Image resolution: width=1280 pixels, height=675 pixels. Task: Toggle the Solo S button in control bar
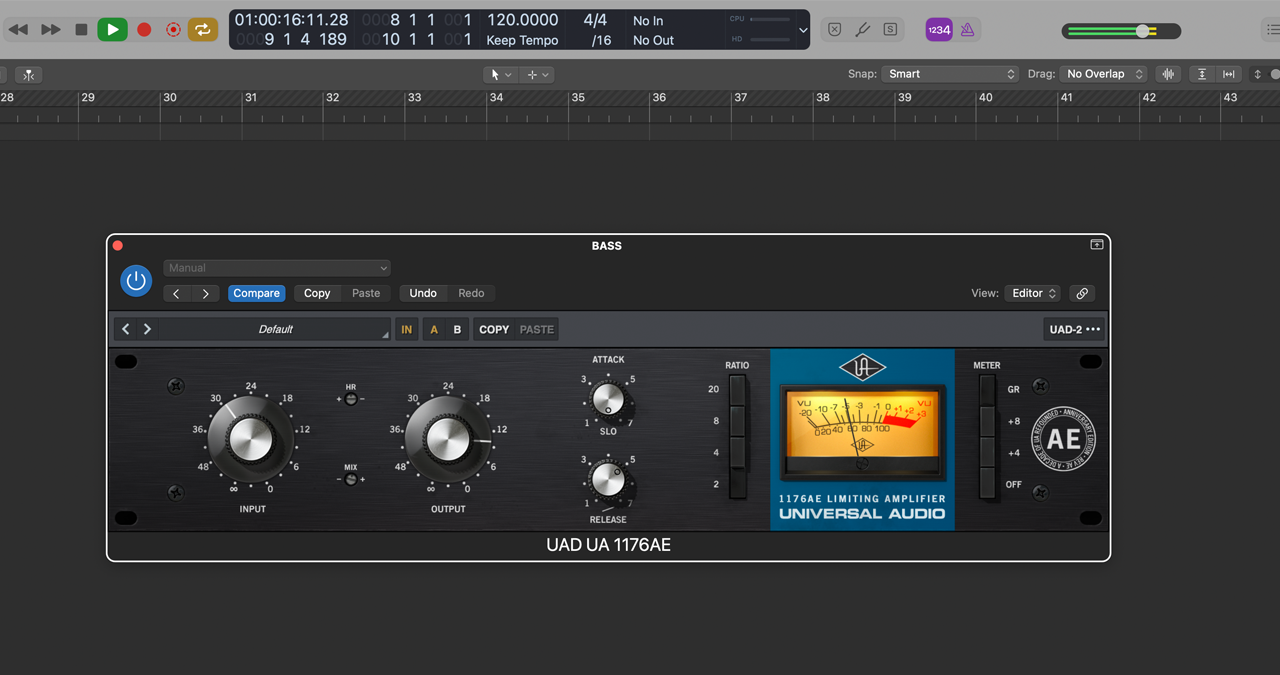tap(890, 30)
